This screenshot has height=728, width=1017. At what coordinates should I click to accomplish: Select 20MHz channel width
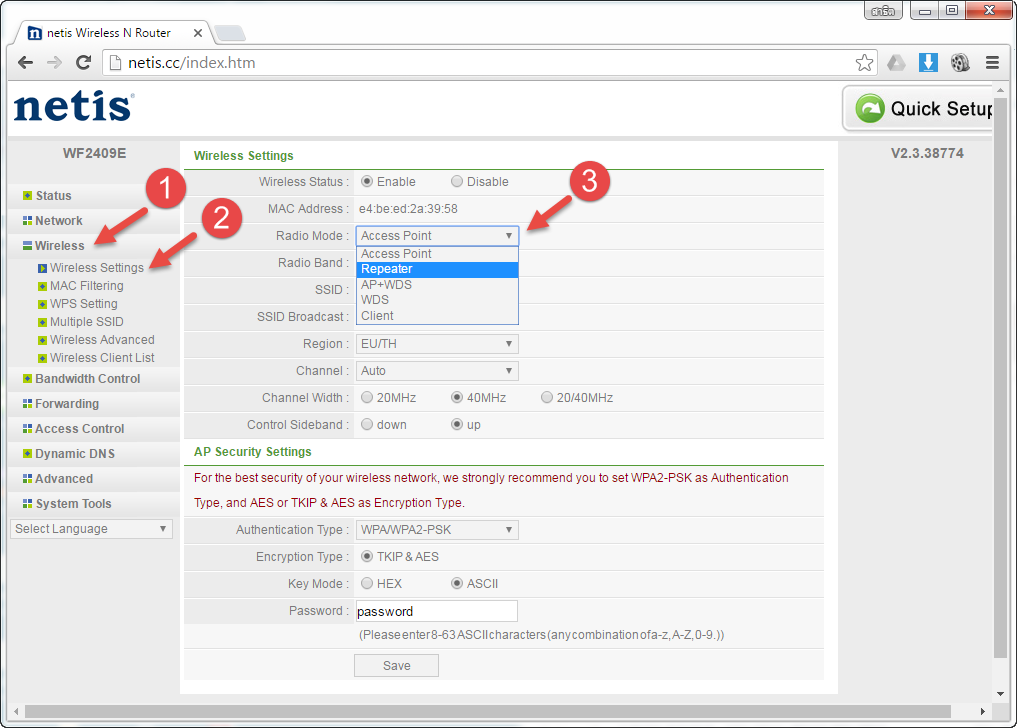pyautogui.click(x=367, y=397)
